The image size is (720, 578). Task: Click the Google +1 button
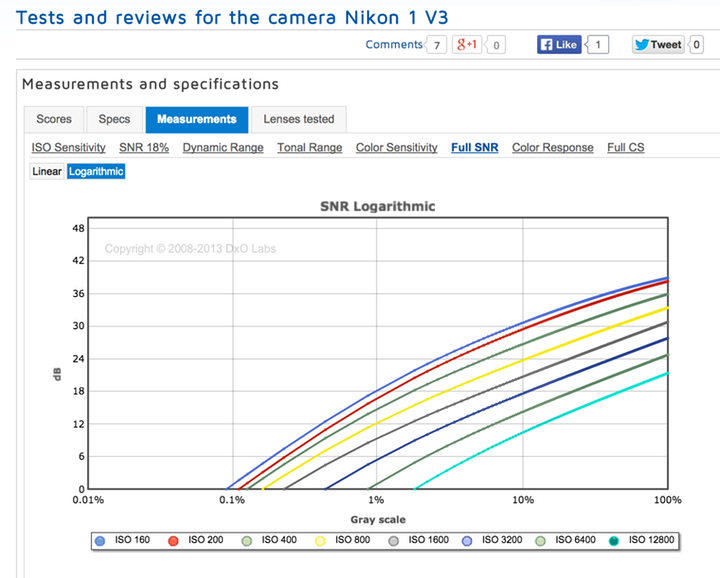pos(469,44)
